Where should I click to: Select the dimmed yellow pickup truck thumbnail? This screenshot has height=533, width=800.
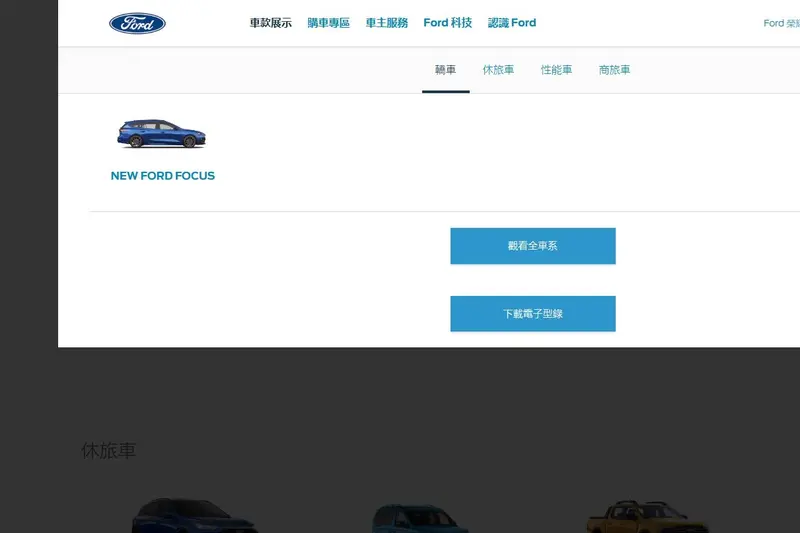click(647, 517)
